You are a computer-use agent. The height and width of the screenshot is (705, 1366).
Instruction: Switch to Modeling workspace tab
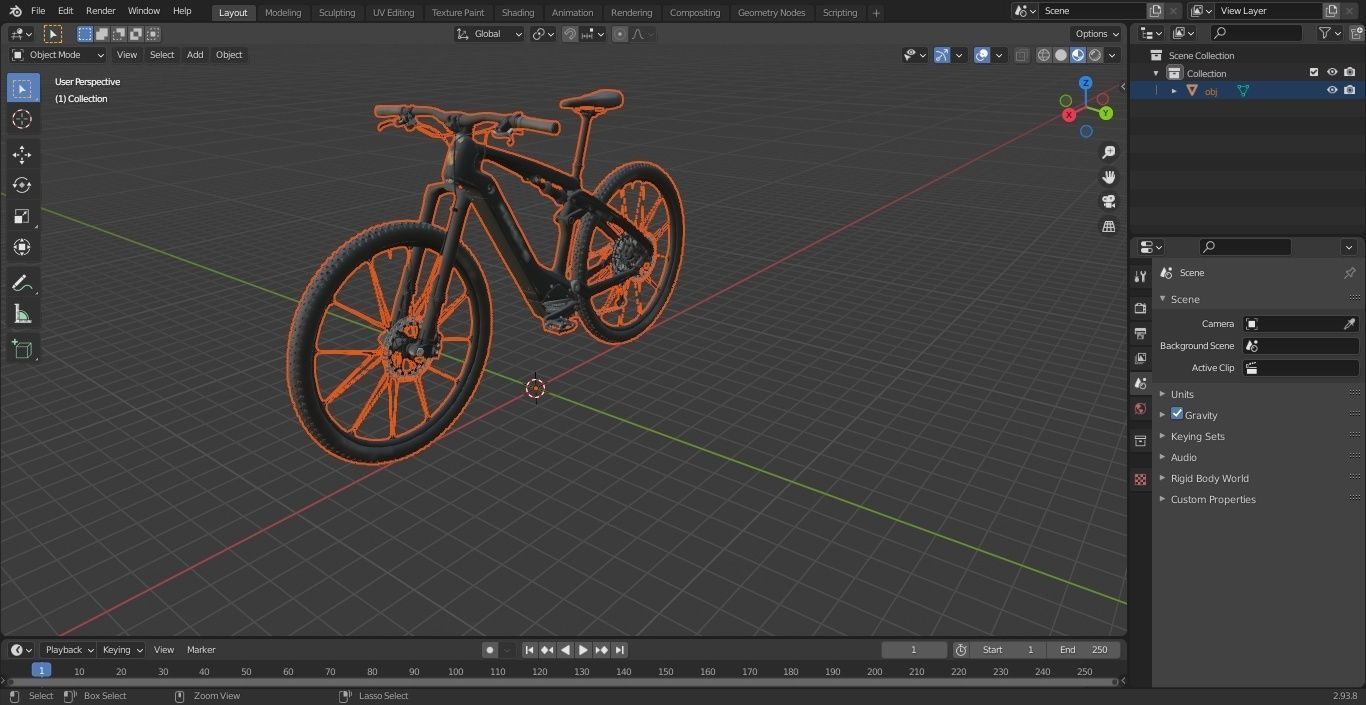[283, 13]
